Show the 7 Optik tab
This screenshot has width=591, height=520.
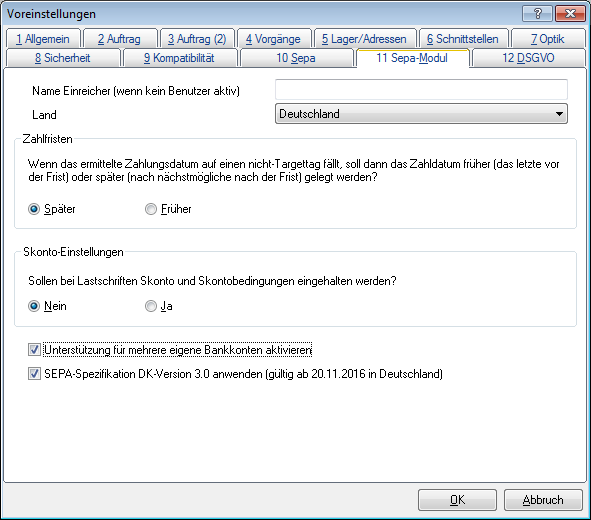[x=548, y=39]
